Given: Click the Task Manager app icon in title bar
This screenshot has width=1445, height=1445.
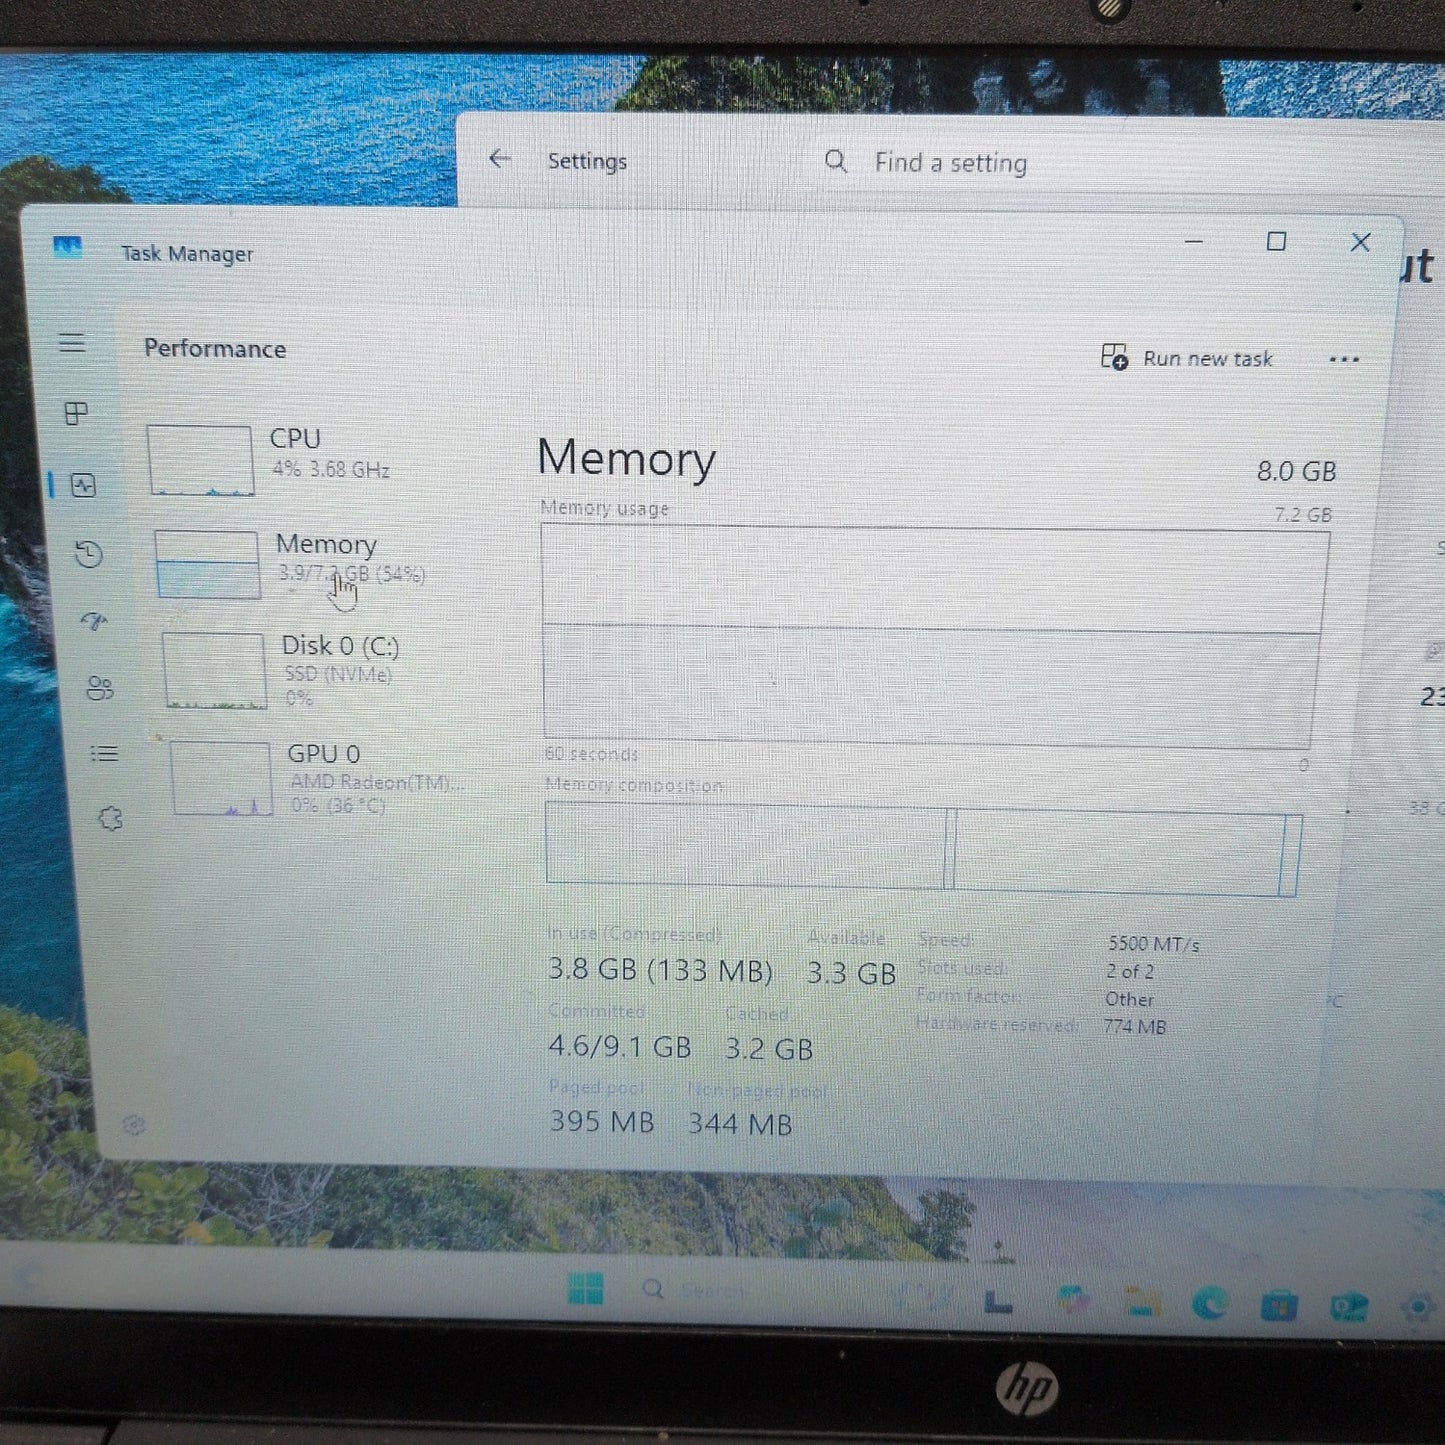Looking at the screenshot, I should pos(68,247).
